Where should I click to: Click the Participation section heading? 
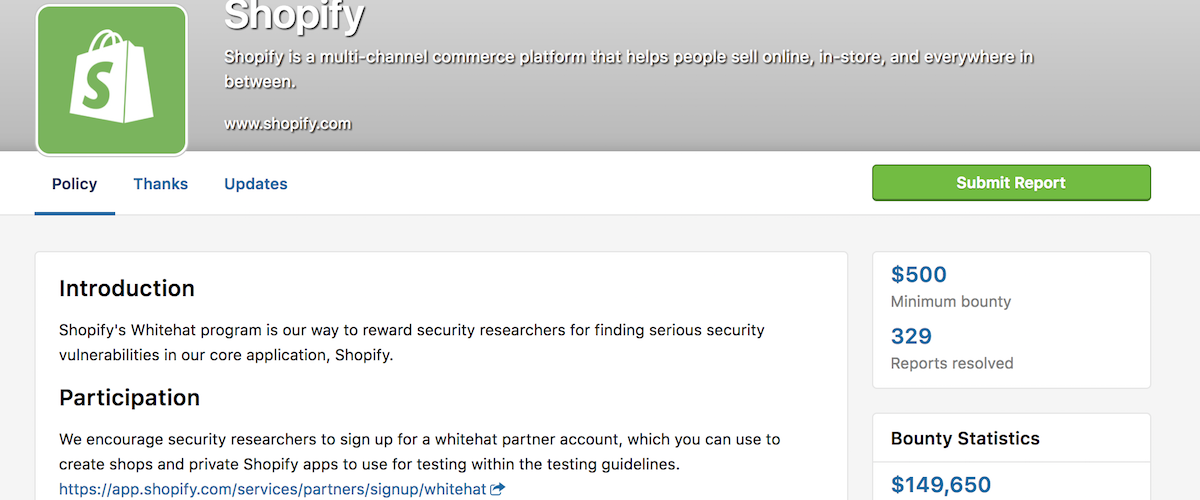tap(130, 398)
